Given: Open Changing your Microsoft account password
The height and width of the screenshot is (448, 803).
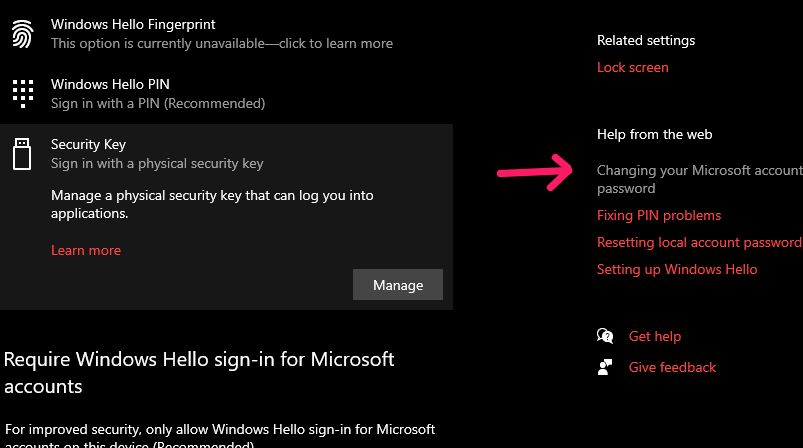Looking at the screenshot, I should pos(698,171).
